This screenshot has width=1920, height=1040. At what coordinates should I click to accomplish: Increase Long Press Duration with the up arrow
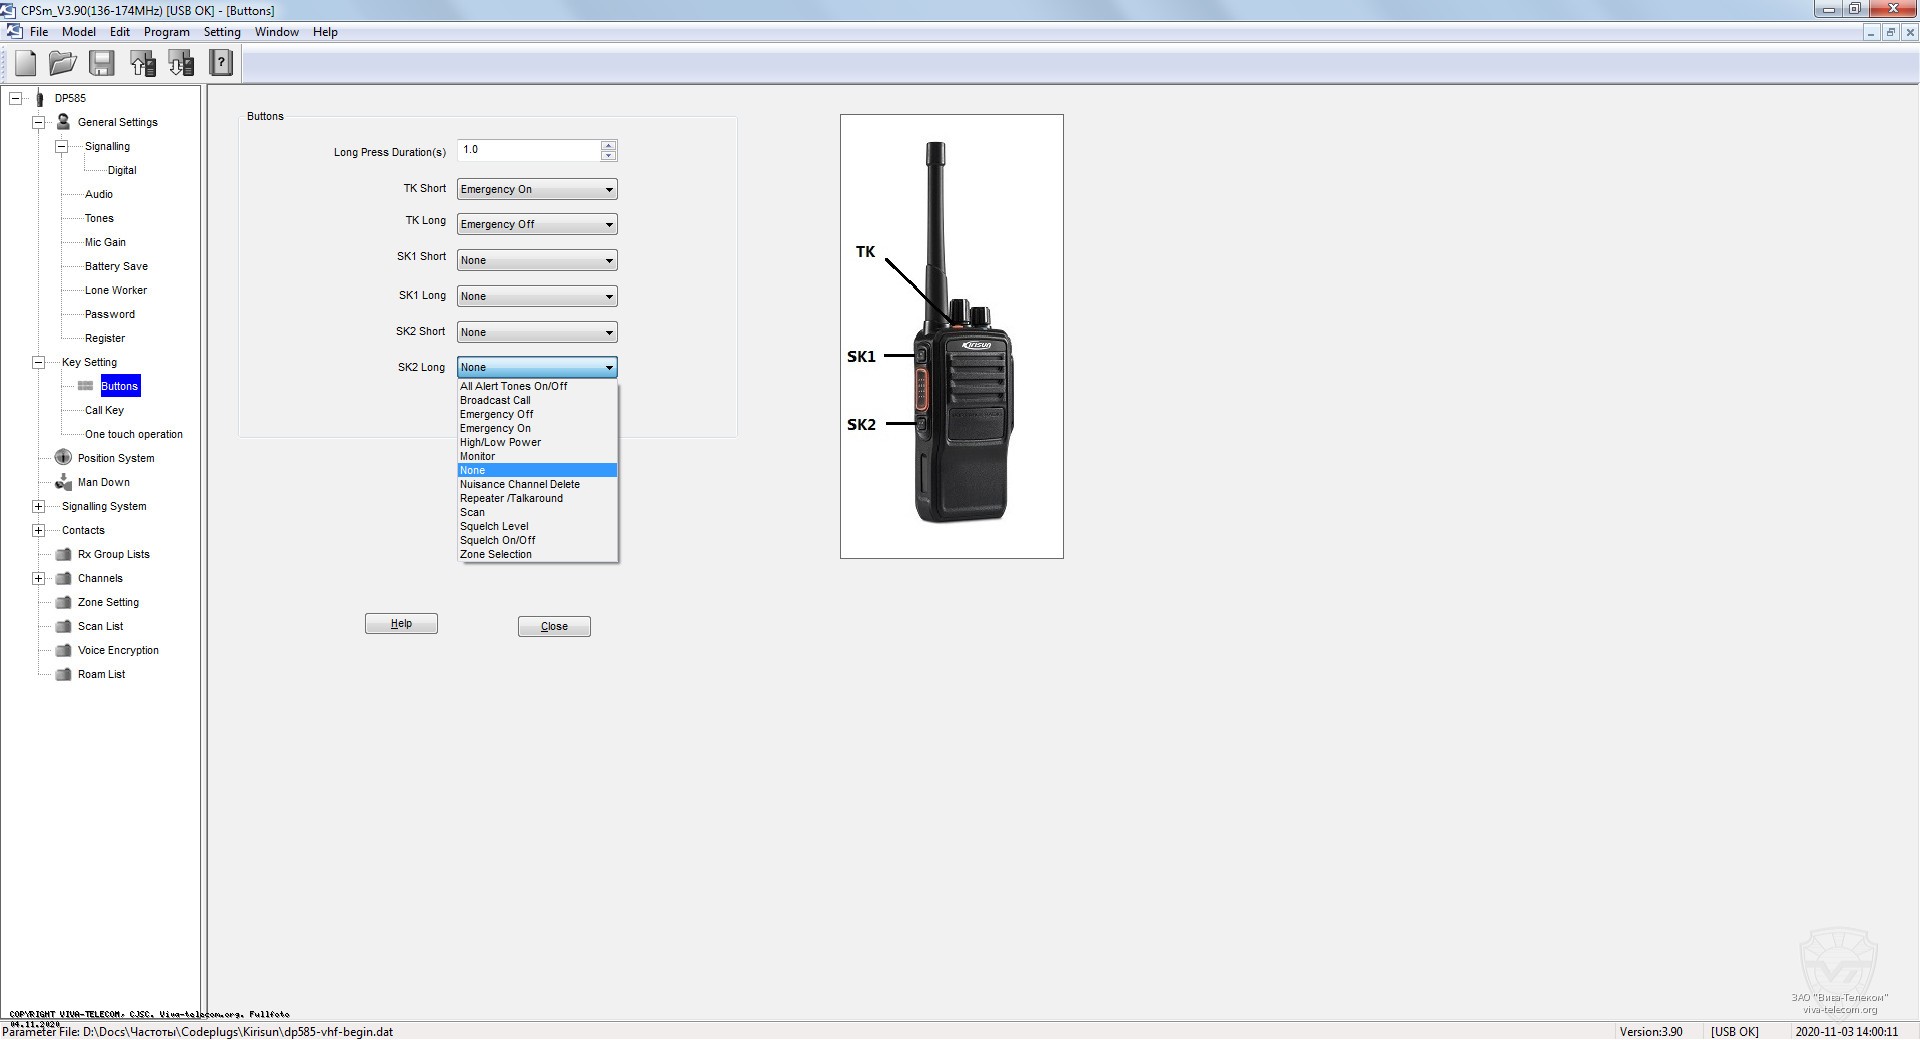click(608, 146)
